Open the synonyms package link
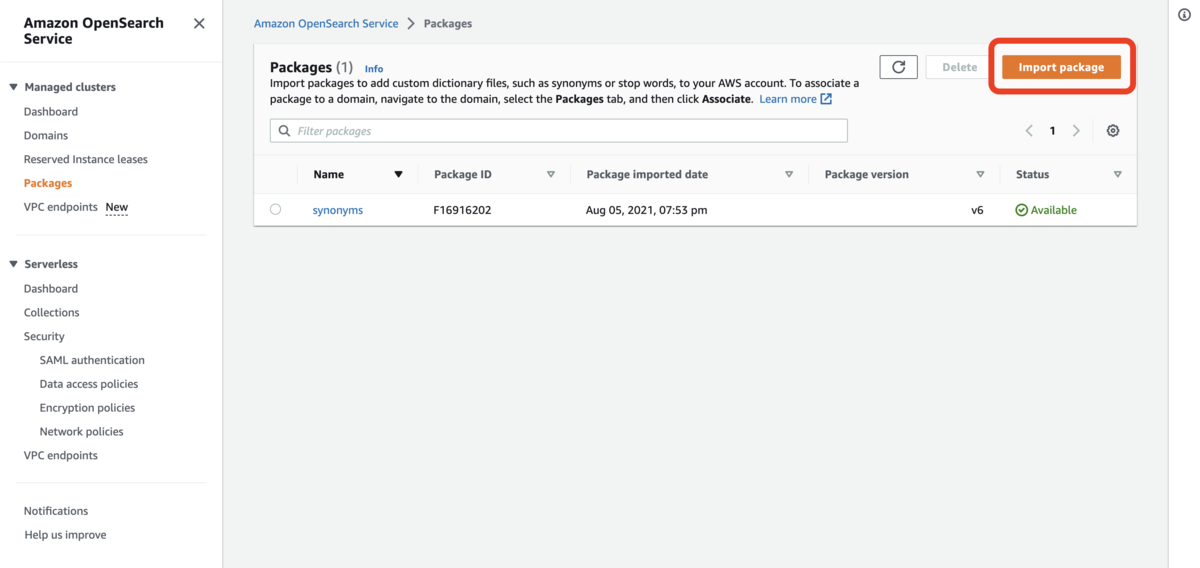1200x568 pixels. click(x=338, y=210)
